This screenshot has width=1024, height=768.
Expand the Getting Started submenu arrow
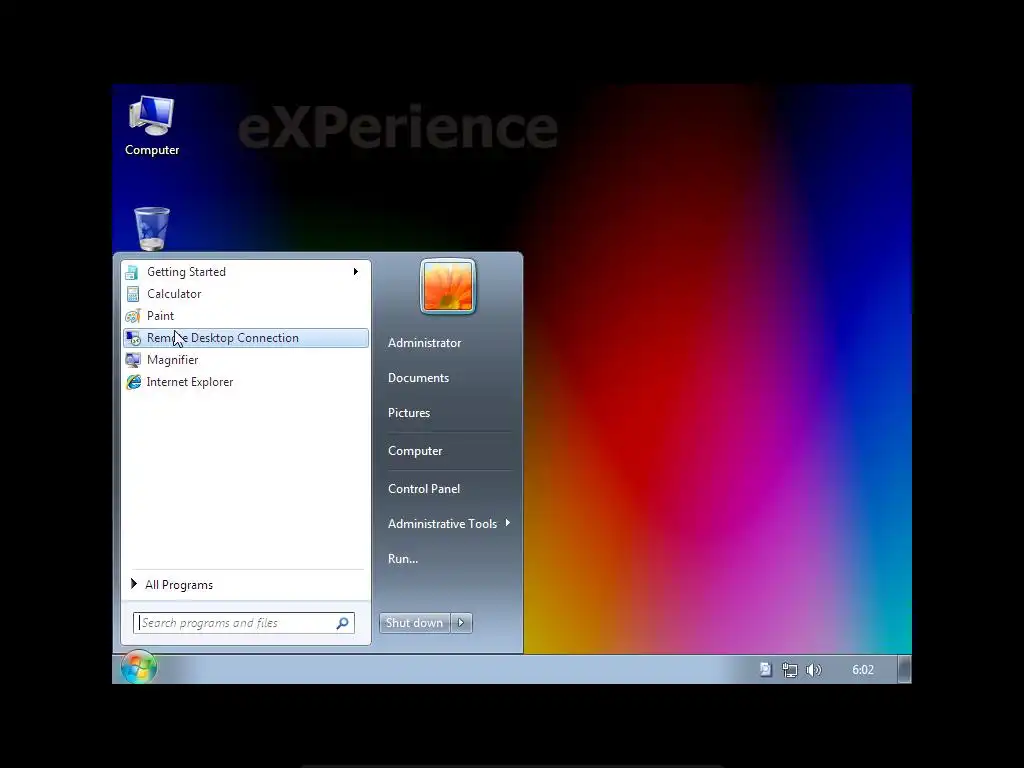pos(355,272)
